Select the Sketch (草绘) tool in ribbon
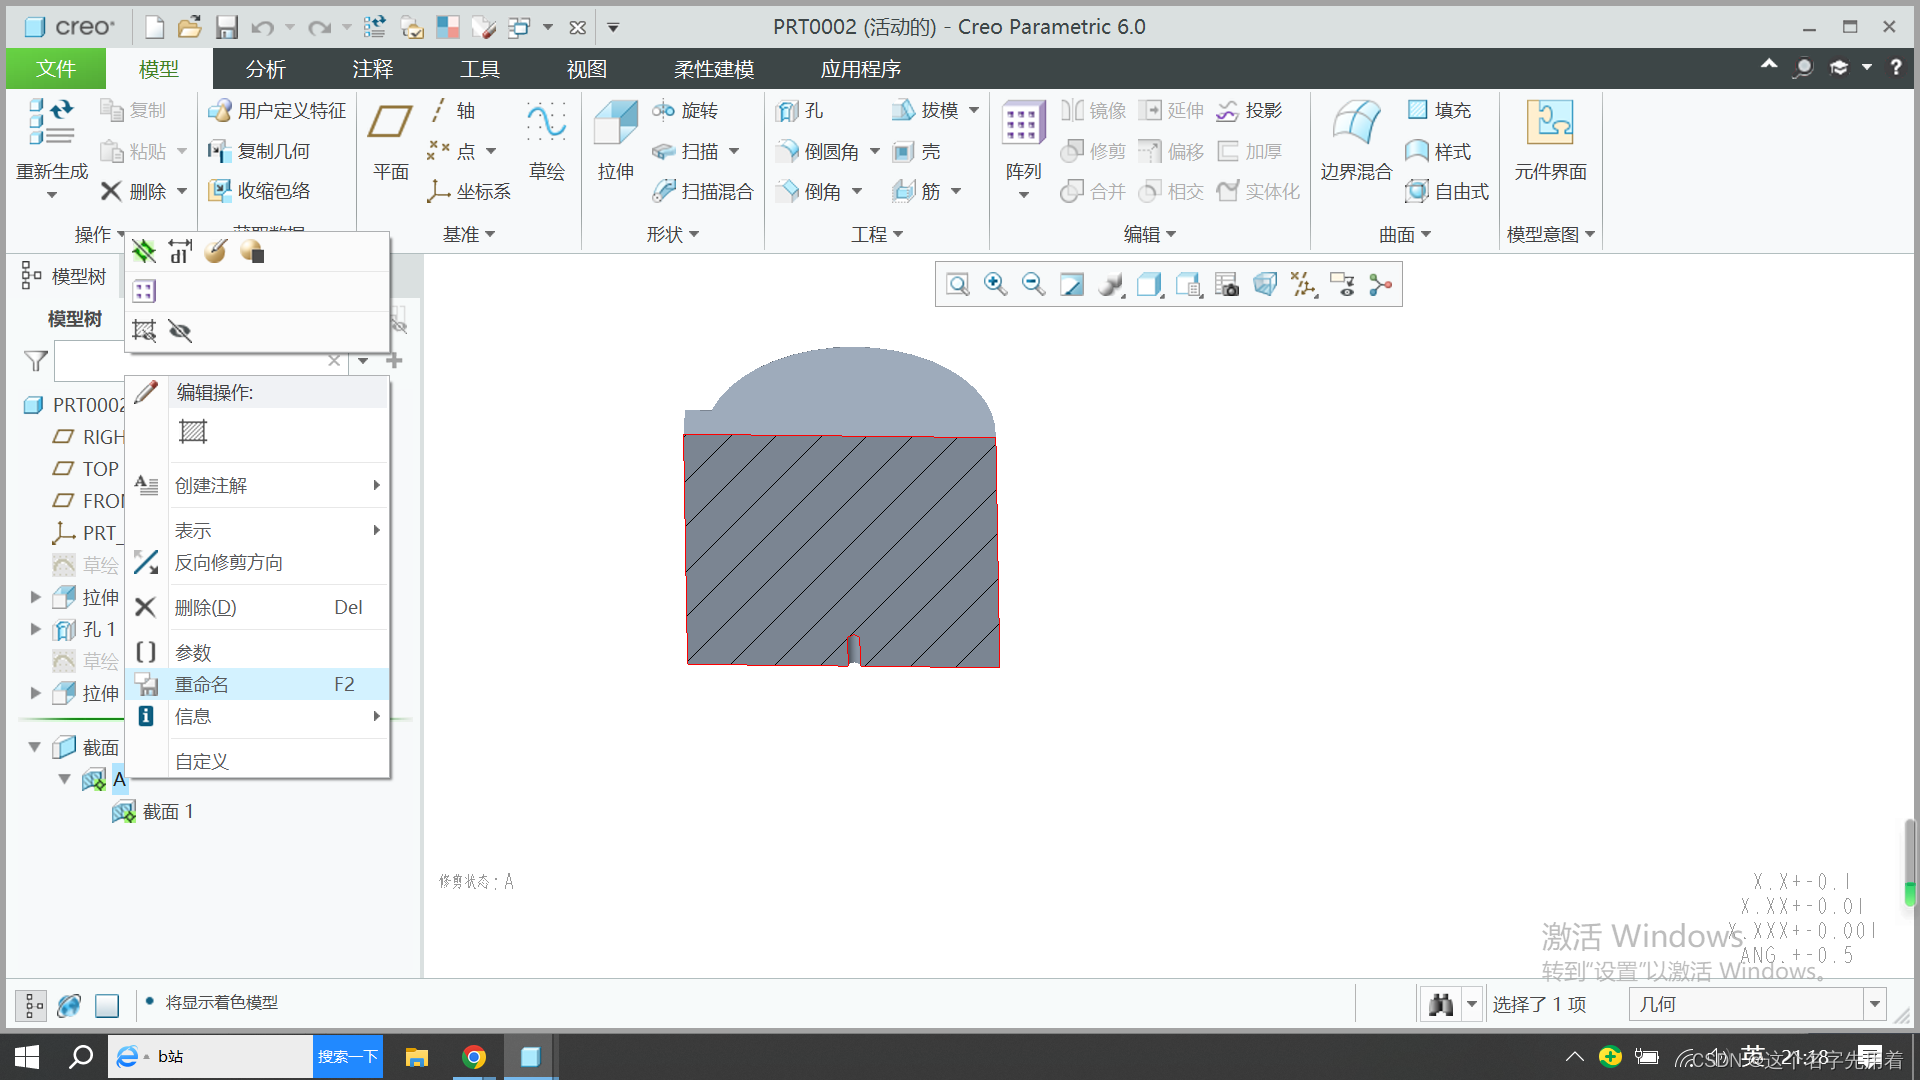Viewport: 1920px width, 1080px height. coord(546,124)
